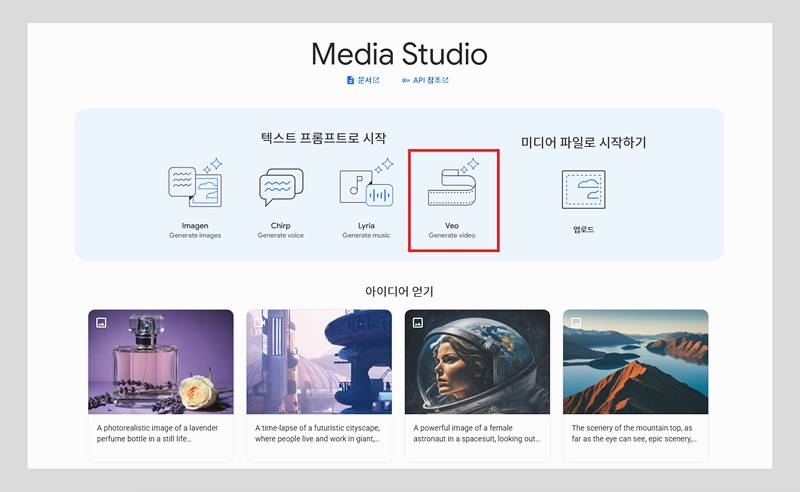Click the image badge on the astronaut card
Image resolution: width=800 pixels, height=492 pixels.
(418, 323)
